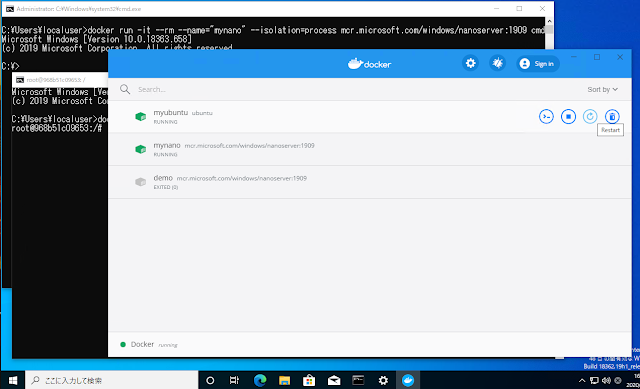The height and width of the screenshot is (389, 640).
Task: Click scroll-up arrow in Administrator cmd window
Action: [x=549, y=21]
